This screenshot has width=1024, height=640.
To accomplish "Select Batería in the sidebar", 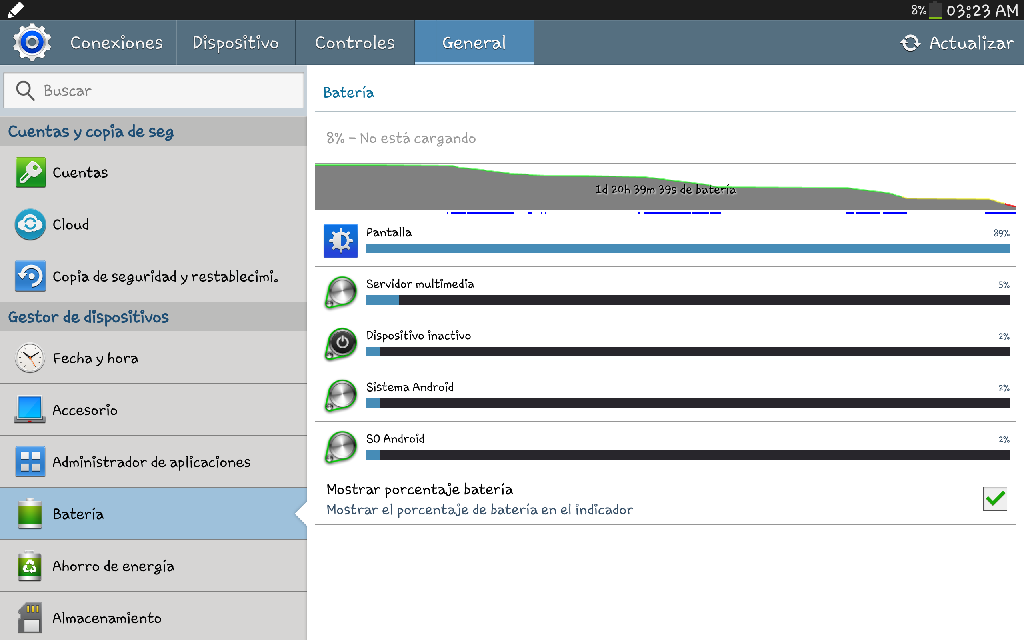I will (153, 514).
